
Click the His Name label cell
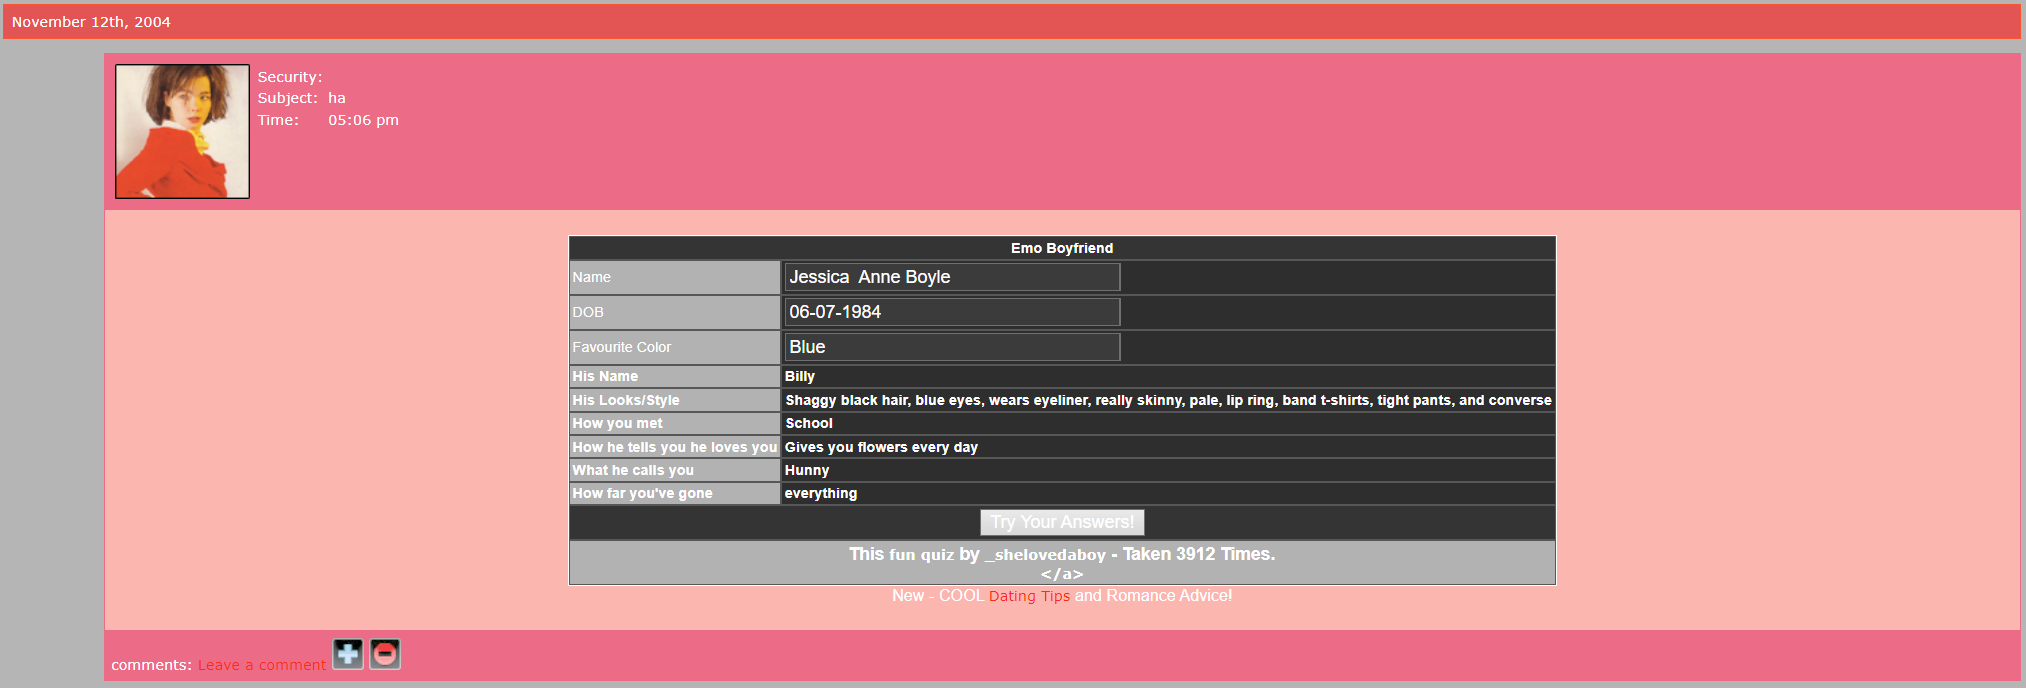coord(675,376)
